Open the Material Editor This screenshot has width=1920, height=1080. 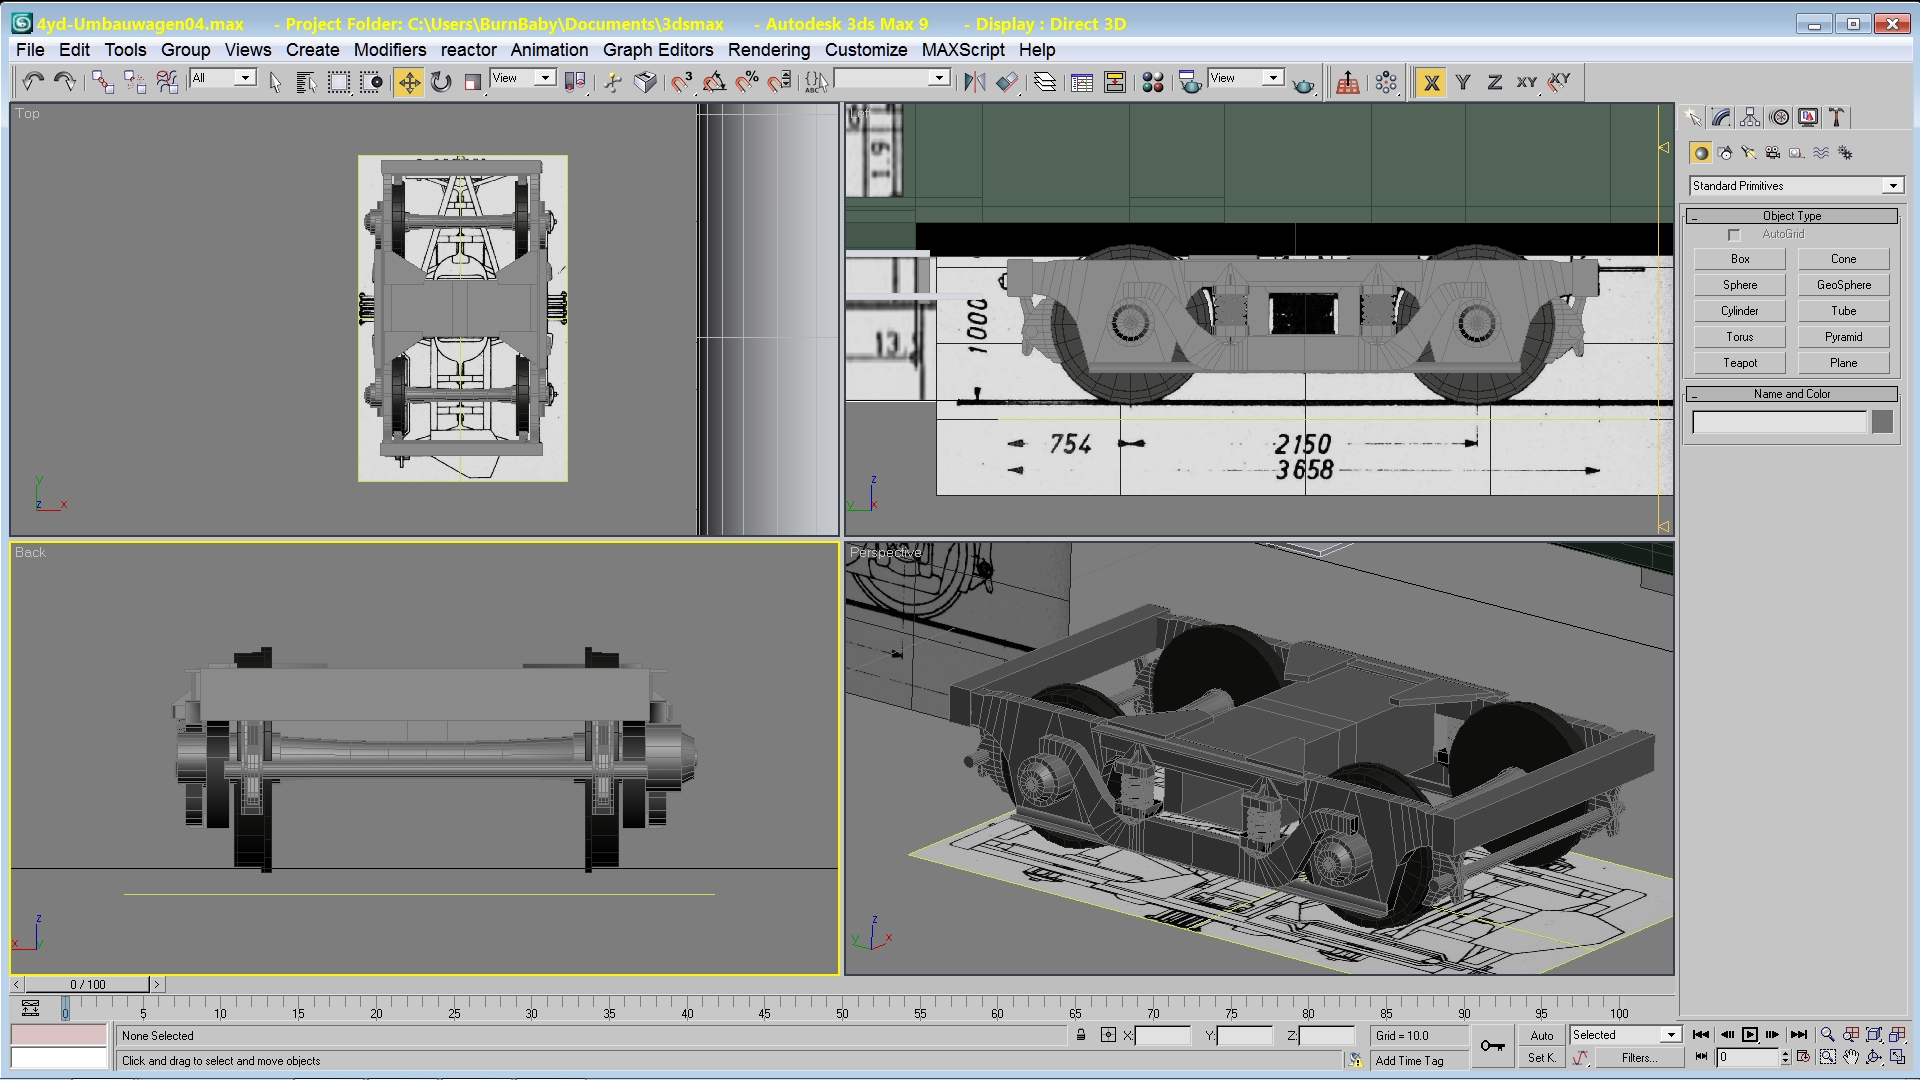(1153, 82)
